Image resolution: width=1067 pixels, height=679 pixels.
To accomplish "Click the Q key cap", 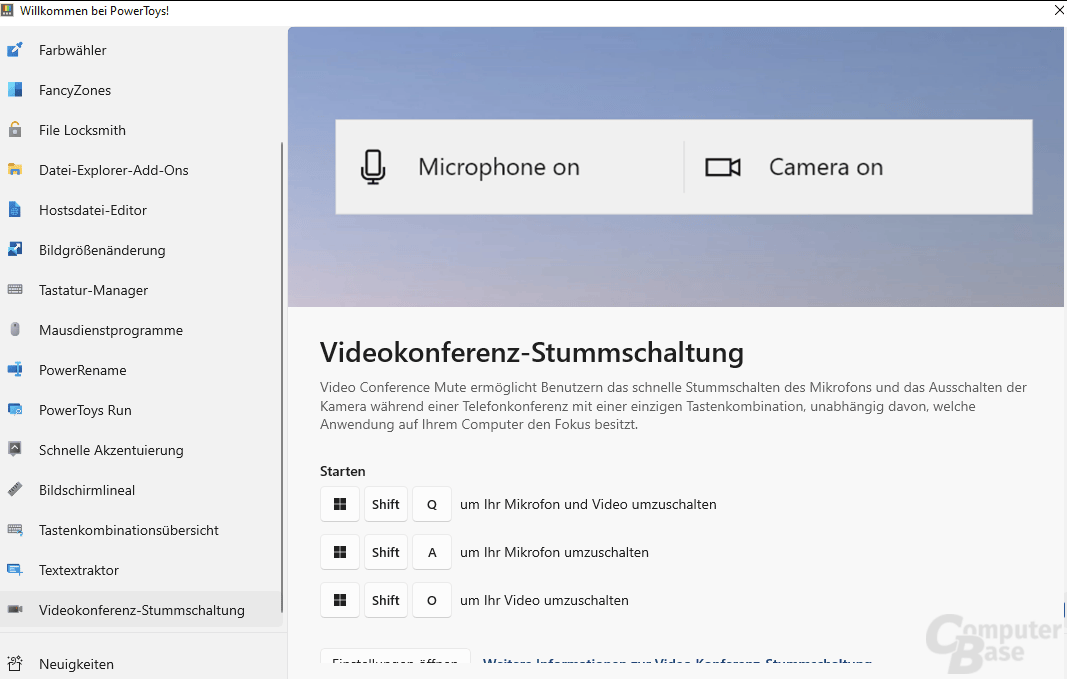I will tap(432, 504).
